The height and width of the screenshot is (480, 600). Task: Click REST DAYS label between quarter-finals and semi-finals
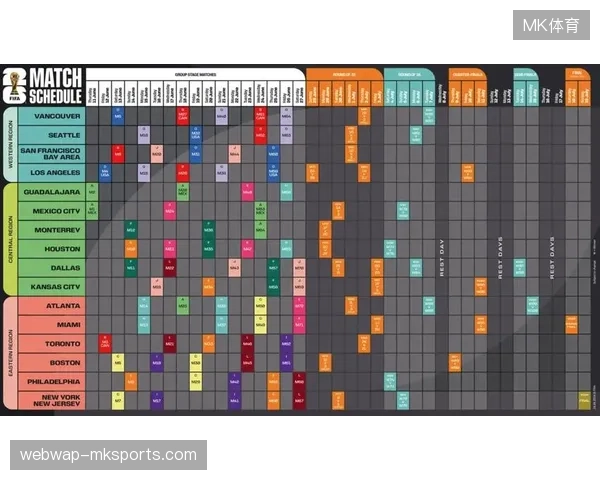point(500,258)
